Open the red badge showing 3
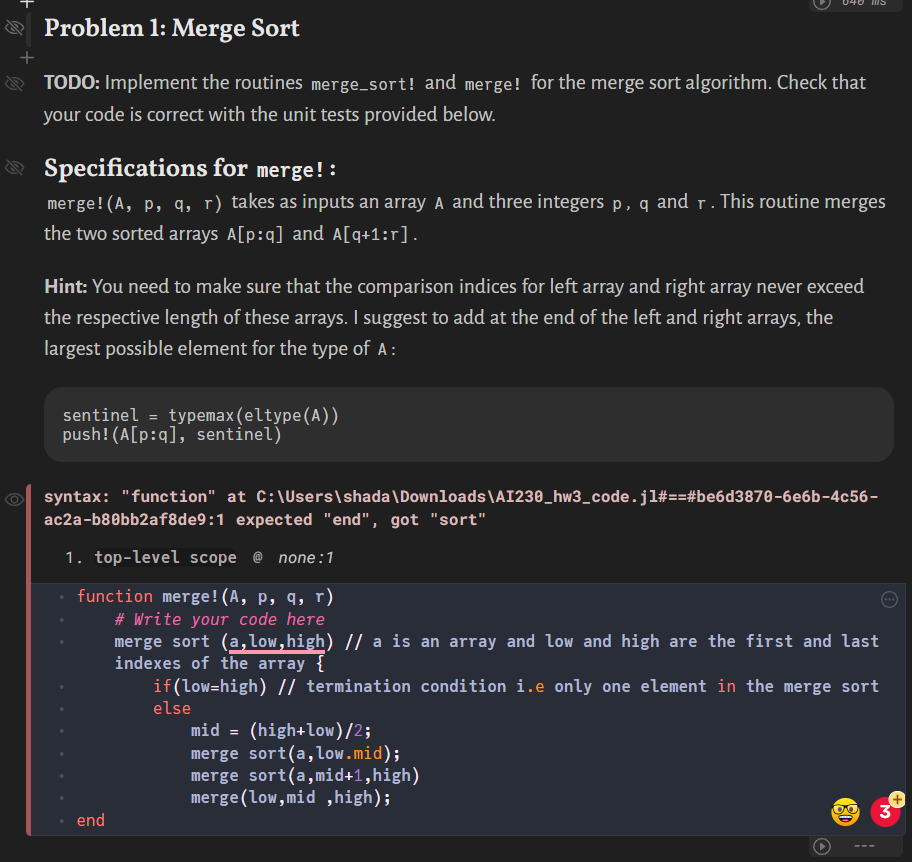This screenshot has height=862, width=912. click(885, 812)
